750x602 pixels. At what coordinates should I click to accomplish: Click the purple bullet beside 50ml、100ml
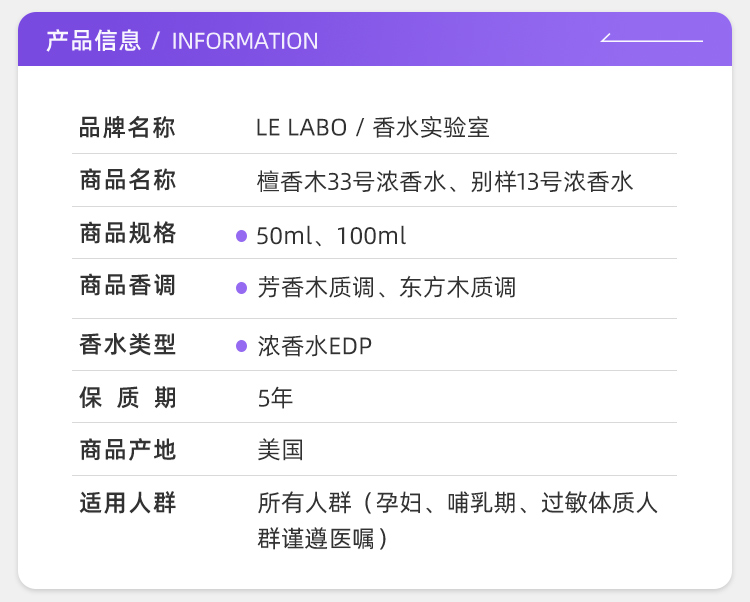(241, 236)
